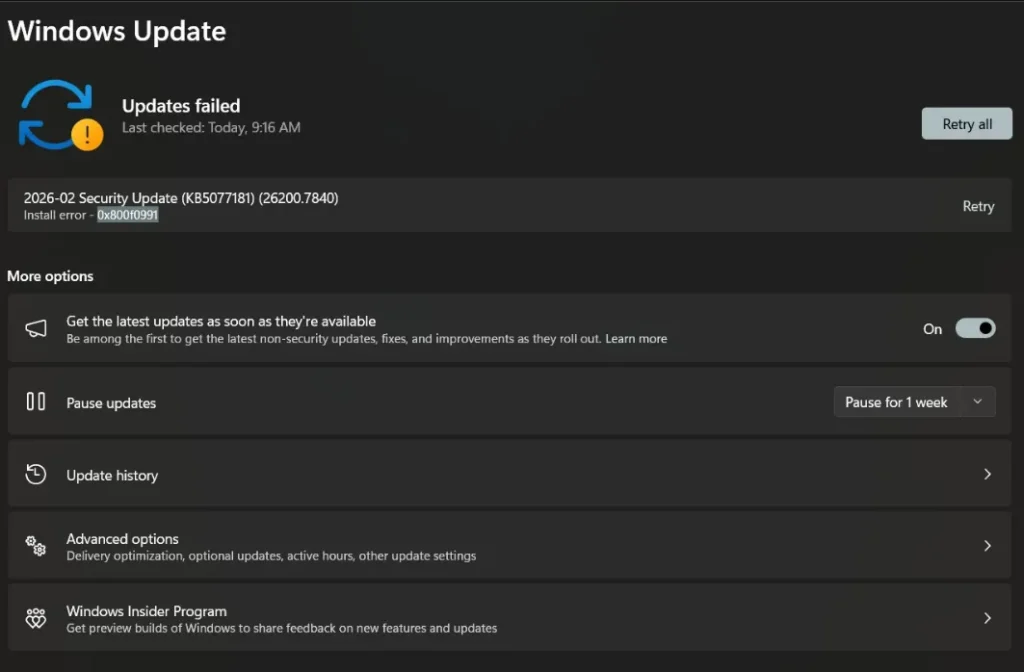Screen dimensions: 1024x672
Task: Open the Pause for 1 week dropdown
Action: [978, 401]
